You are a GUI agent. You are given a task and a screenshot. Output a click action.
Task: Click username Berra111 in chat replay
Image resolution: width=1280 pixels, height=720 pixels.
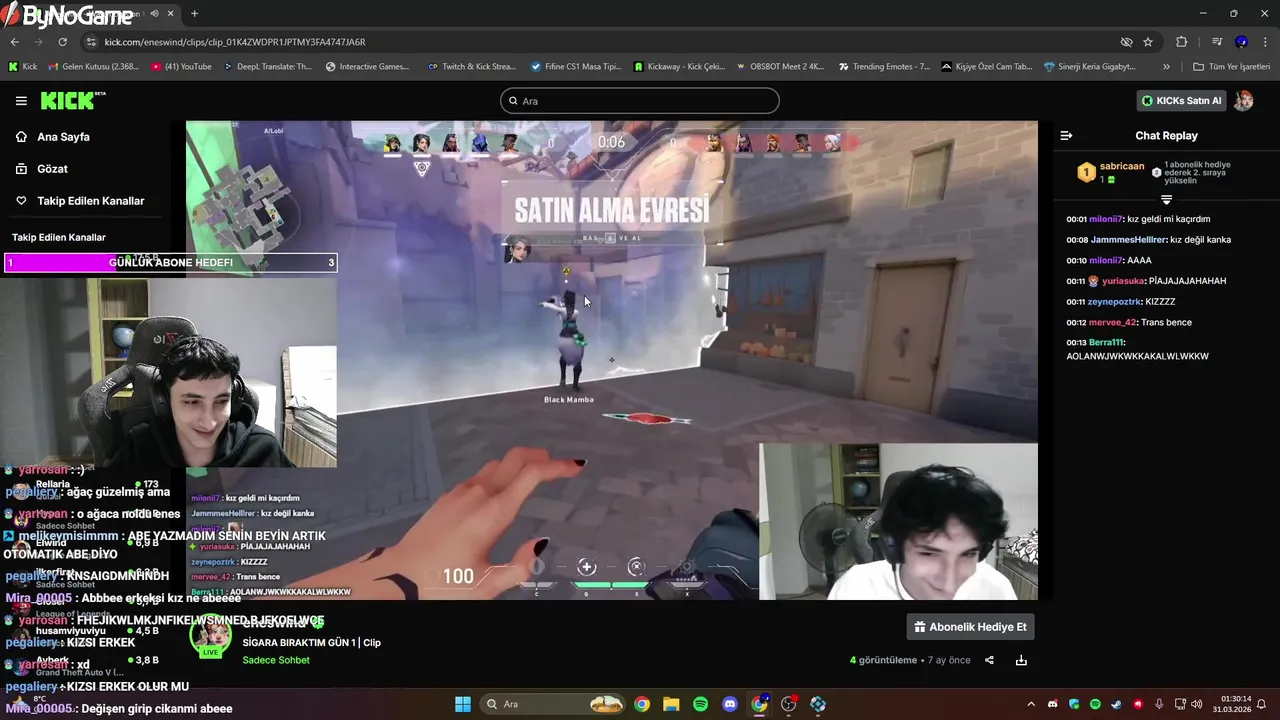click(1108, 343)
